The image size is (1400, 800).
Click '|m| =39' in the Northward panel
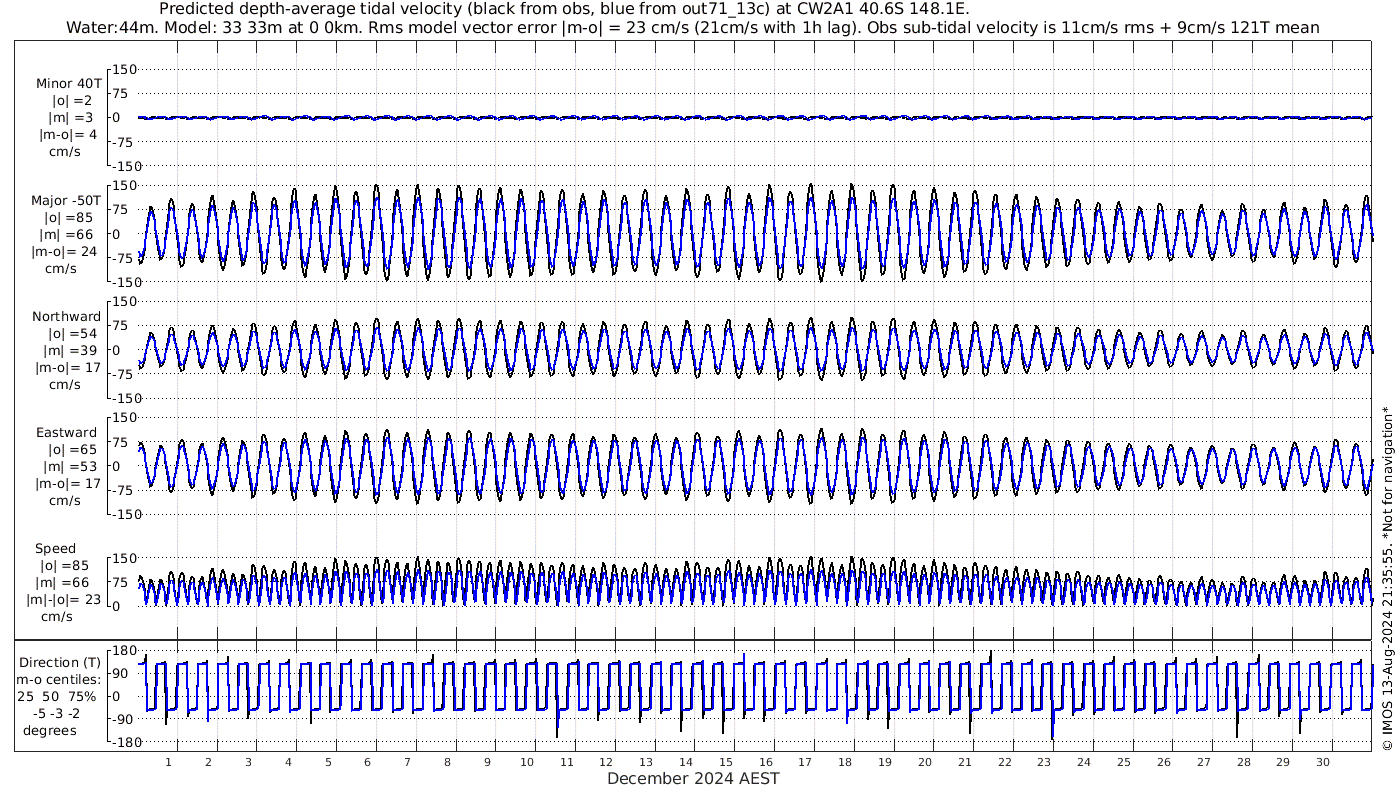coord(71,351)
